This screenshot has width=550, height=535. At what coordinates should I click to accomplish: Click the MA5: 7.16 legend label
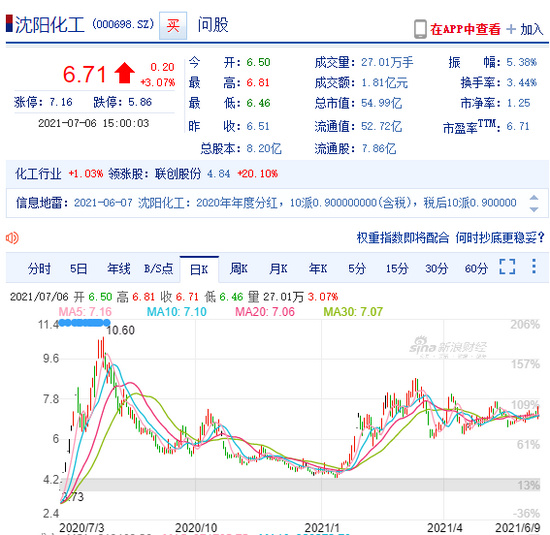(85, 312)
